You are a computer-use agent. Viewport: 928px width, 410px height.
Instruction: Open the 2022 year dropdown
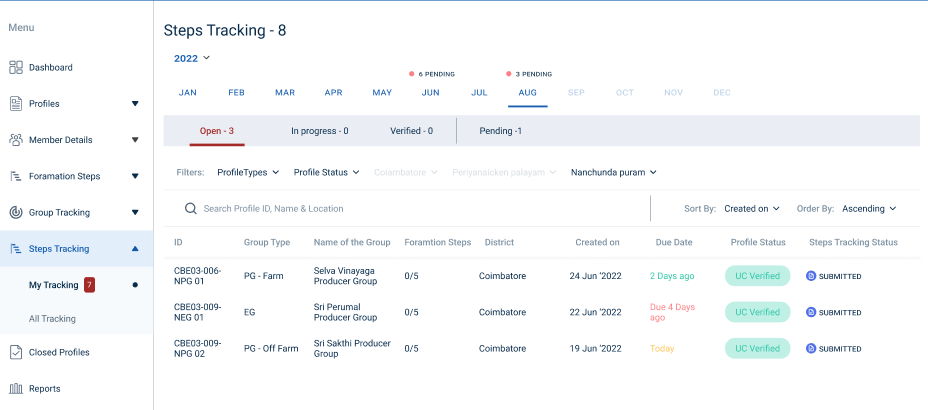[x=192, y=58]
